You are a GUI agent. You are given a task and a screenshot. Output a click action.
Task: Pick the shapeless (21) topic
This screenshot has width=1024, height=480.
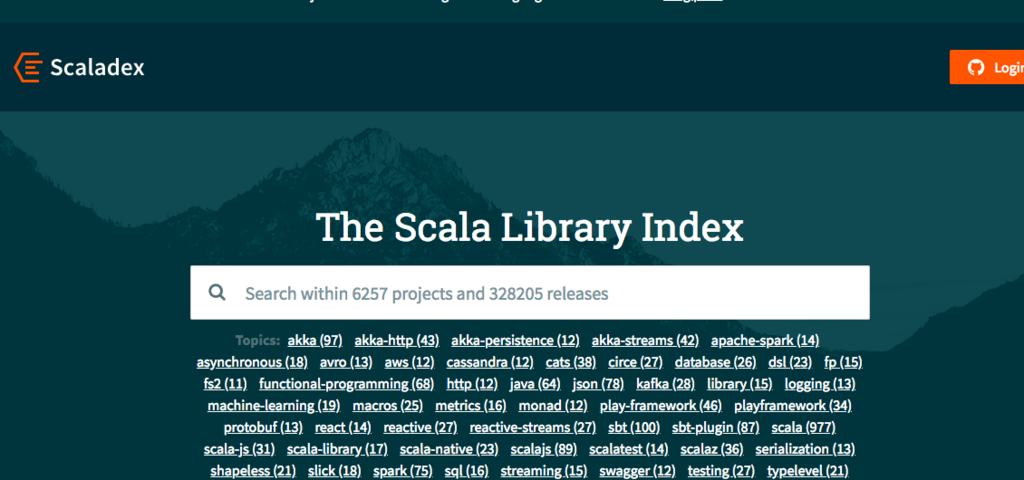click(253, 470)
